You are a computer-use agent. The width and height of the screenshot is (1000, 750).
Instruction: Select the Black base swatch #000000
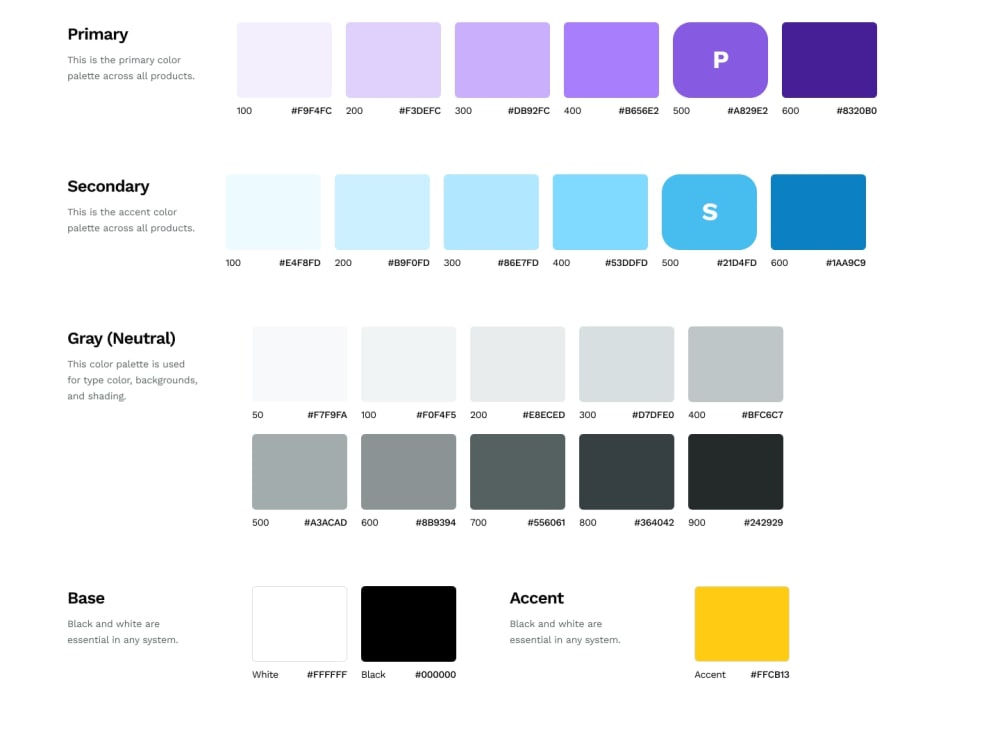408,623
